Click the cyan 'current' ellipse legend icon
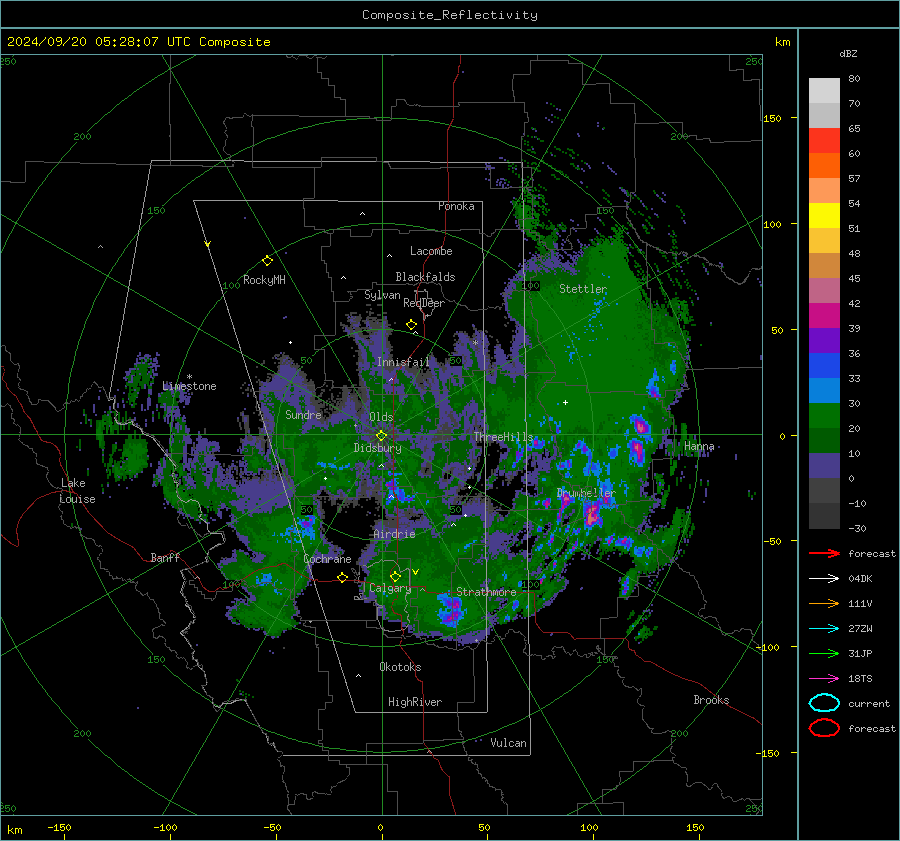 coord(824,703)
